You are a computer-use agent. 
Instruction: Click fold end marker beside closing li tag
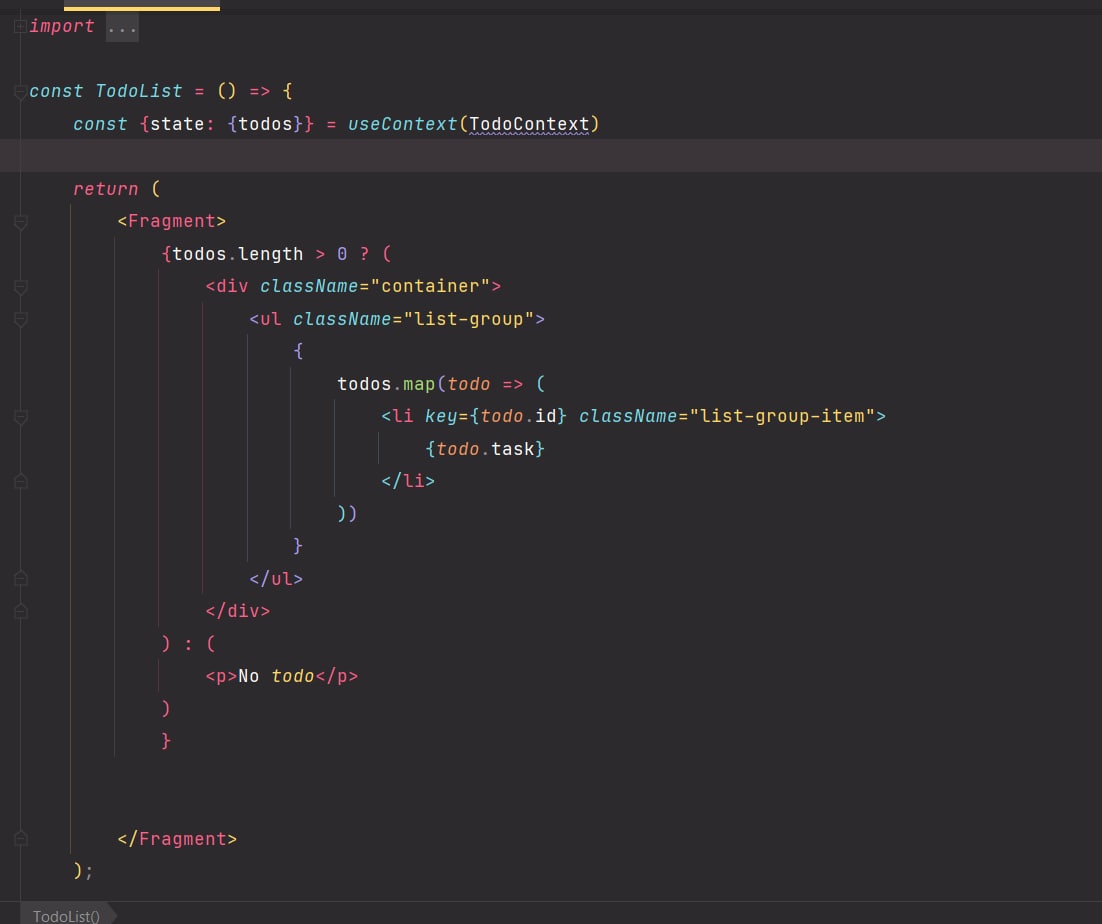(x=20, y=481)
